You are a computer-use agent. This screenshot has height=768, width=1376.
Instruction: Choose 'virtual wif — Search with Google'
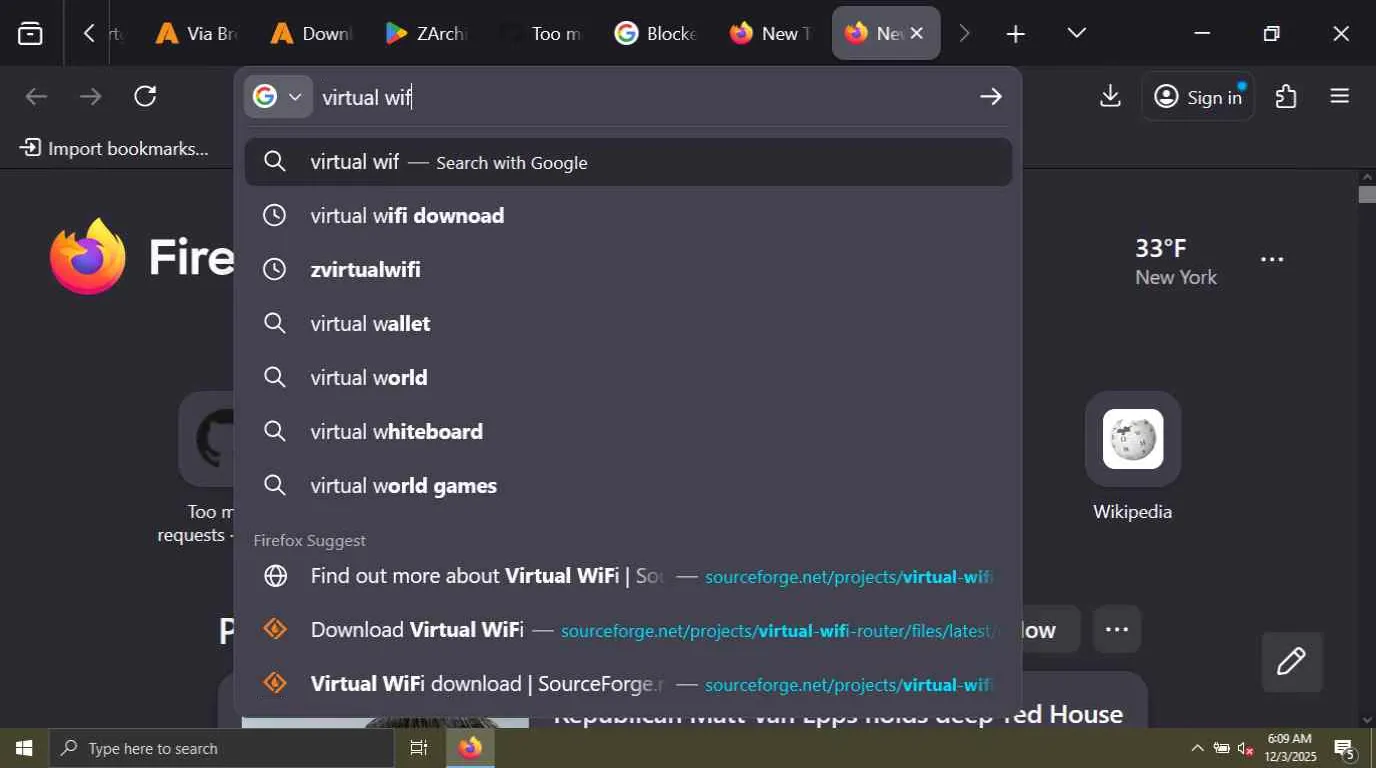pos(628,162)
